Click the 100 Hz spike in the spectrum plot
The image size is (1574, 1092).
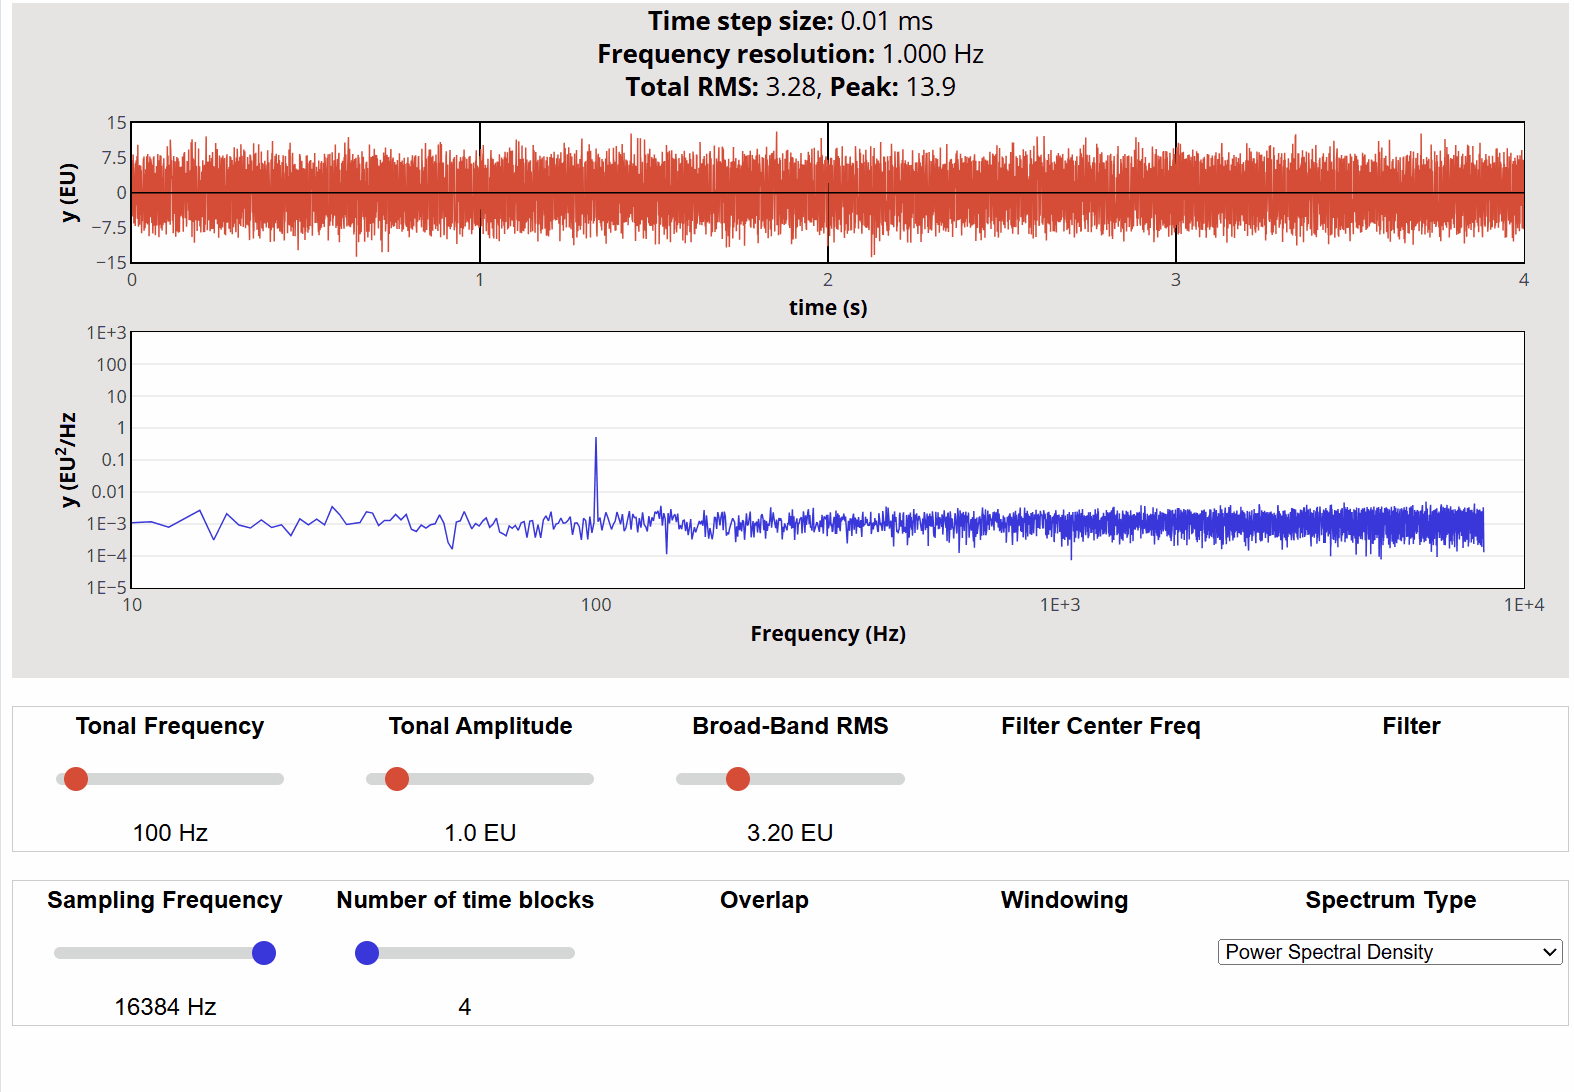pos(596,442)
